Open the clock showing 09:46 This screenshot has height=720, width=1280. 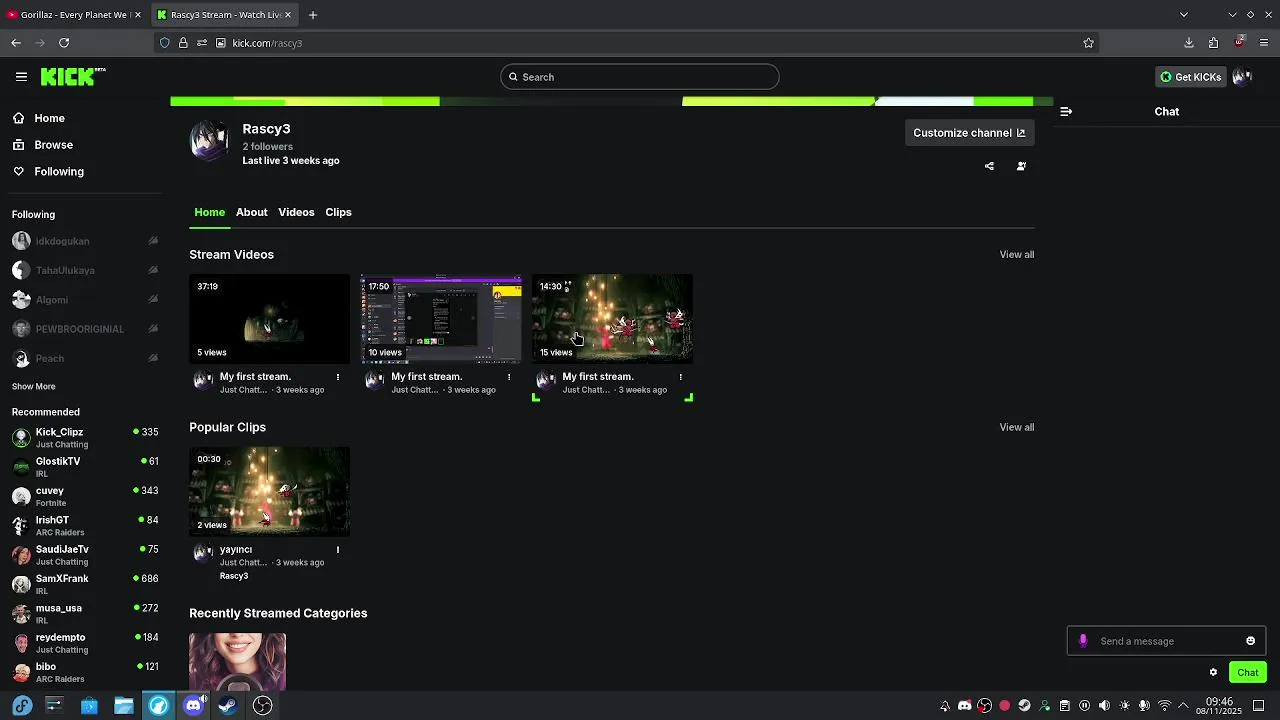(x=1220, y=706)
